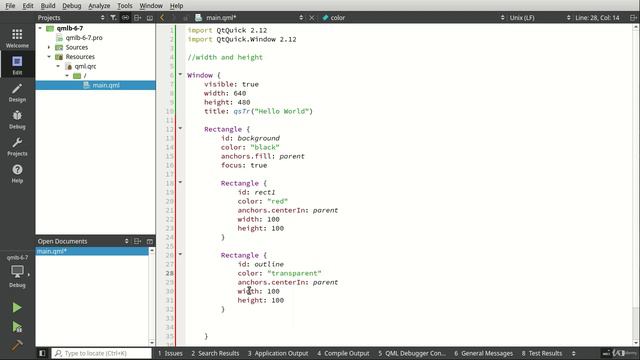The image size is (640, 360).
Task: Go forward in editor navigation history
Action: point(173,18)
